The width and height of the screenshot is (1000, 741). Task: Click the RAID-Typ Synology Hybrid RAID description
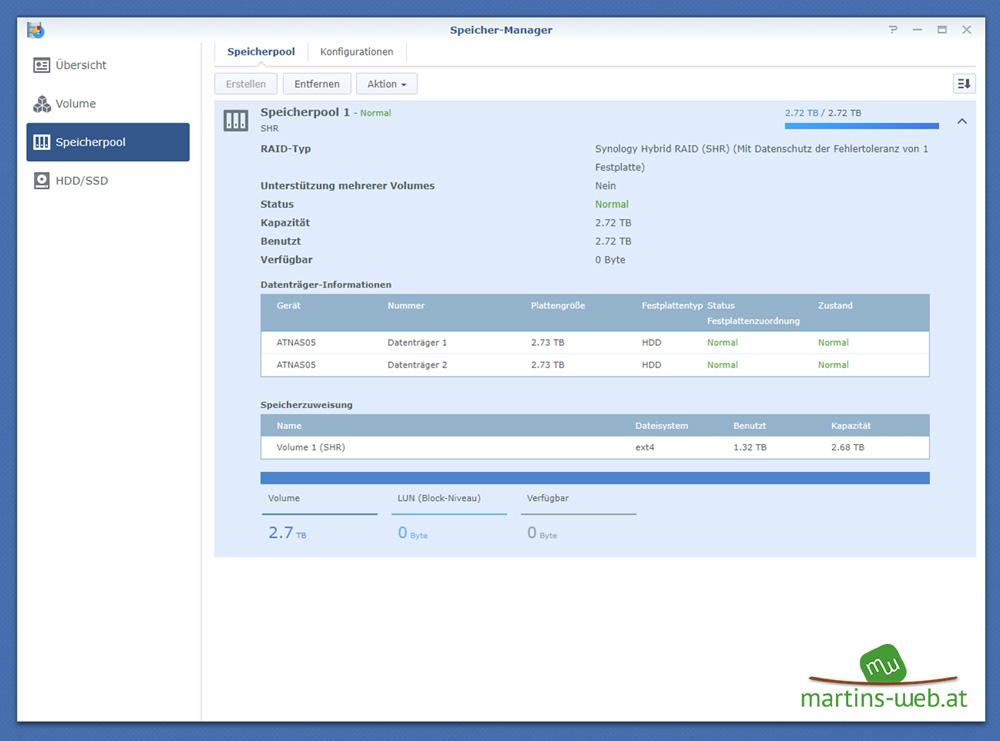[761, 158]
